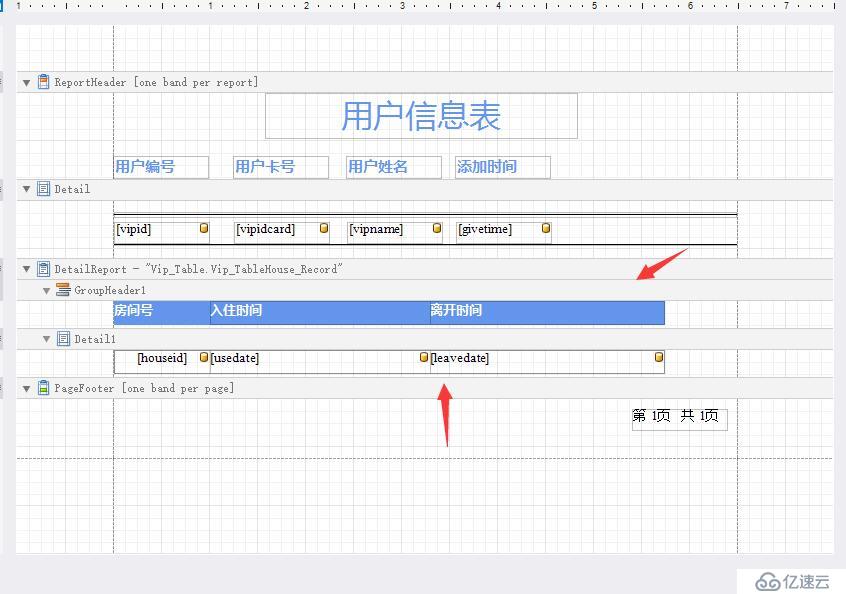Image resolution: width=846 pixels, height=594 pixels.
Task: Select the 入住时间 header cell
Action: (x=319, y=311)
